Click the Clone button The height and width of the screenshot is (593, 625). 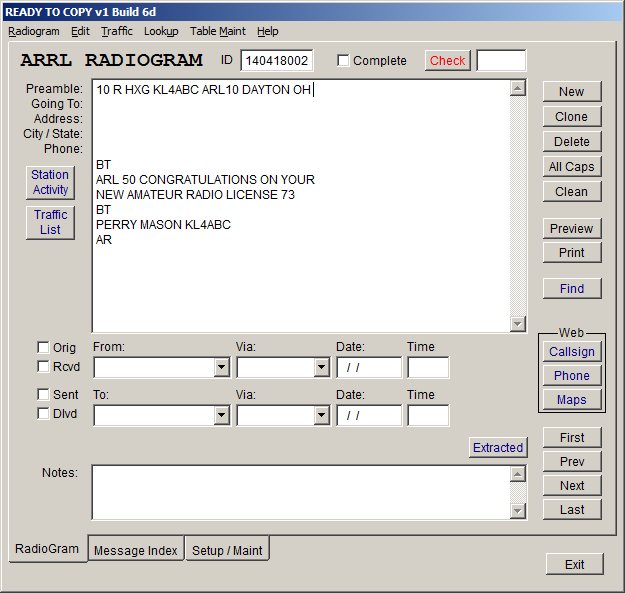[x=572, y=117]
